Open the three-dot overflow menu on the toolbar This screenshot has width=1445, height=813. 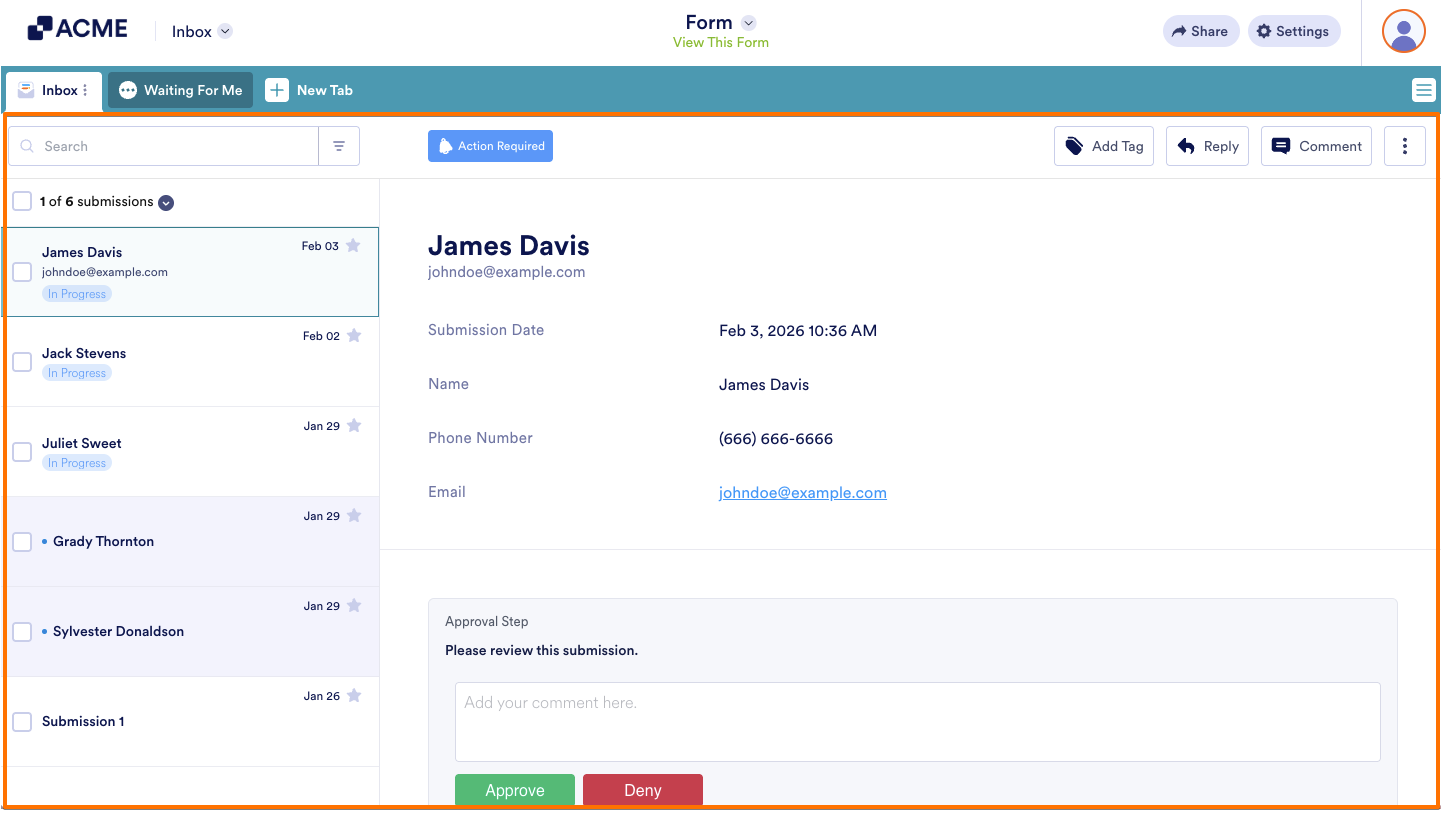click(x=1405, y=145)
